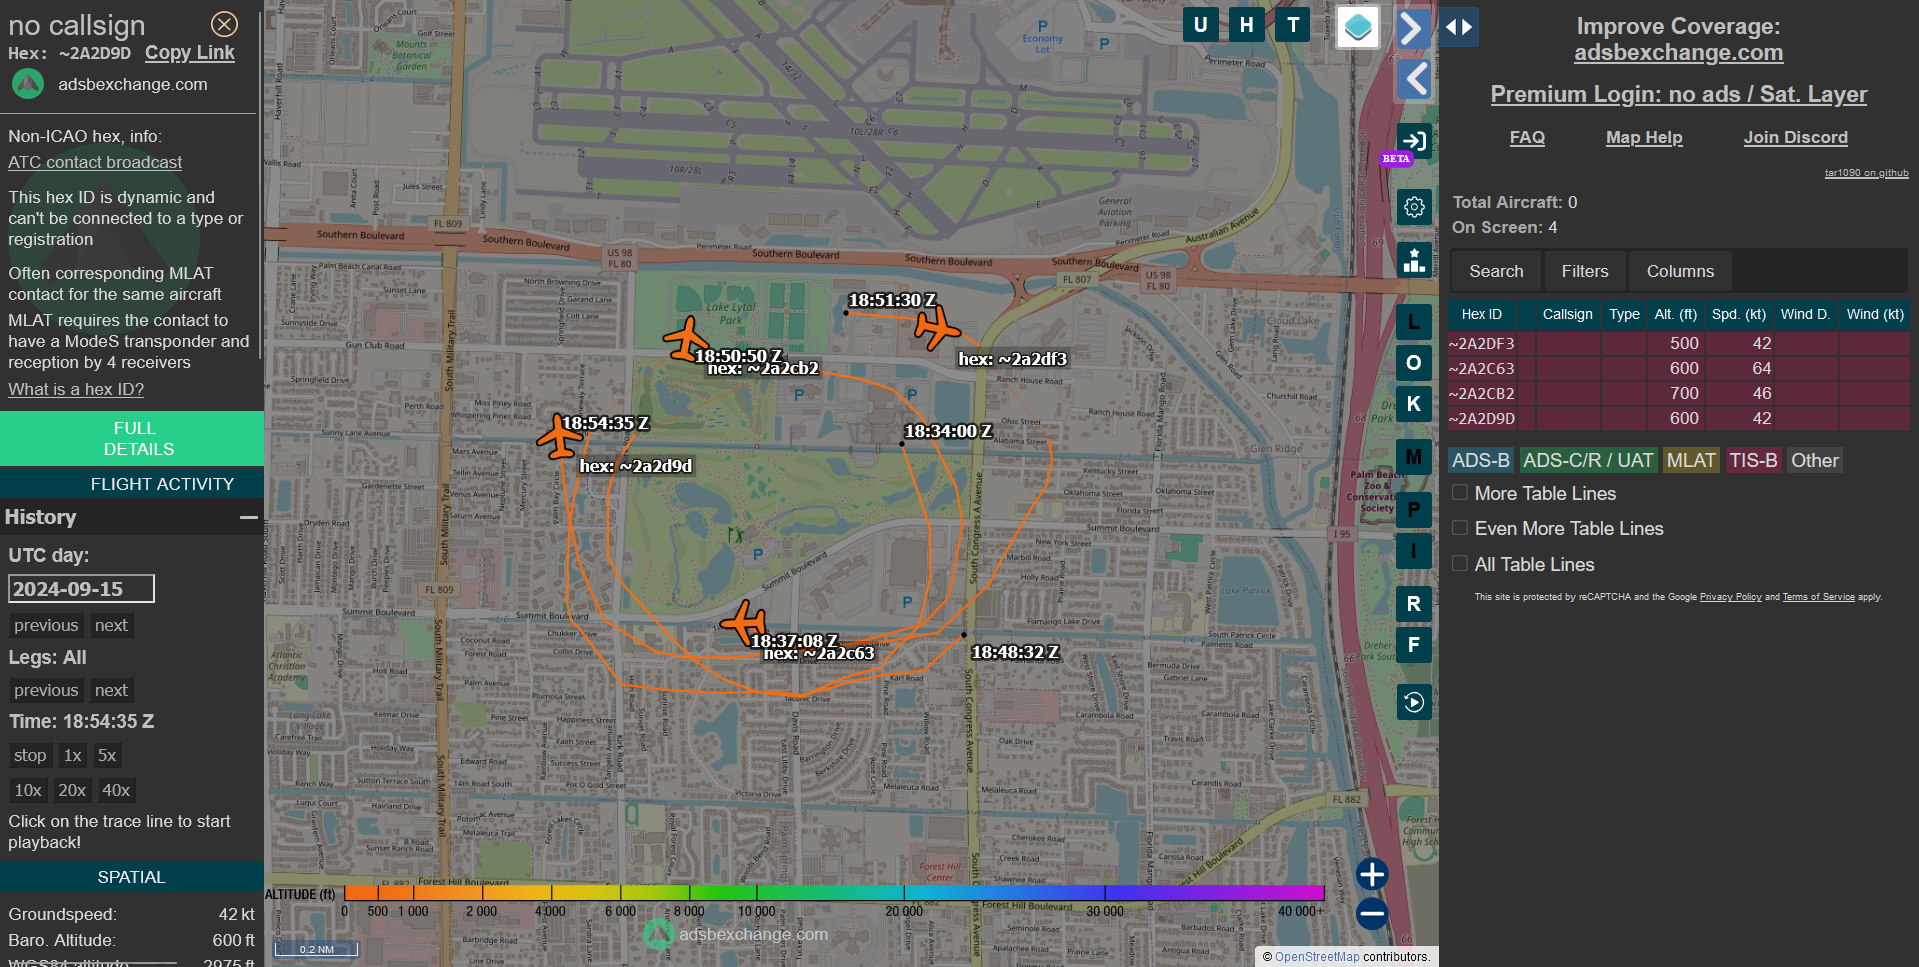The image size is (1919, 967).
Task: Go to next leg
Action: click(x=111, y=690)
